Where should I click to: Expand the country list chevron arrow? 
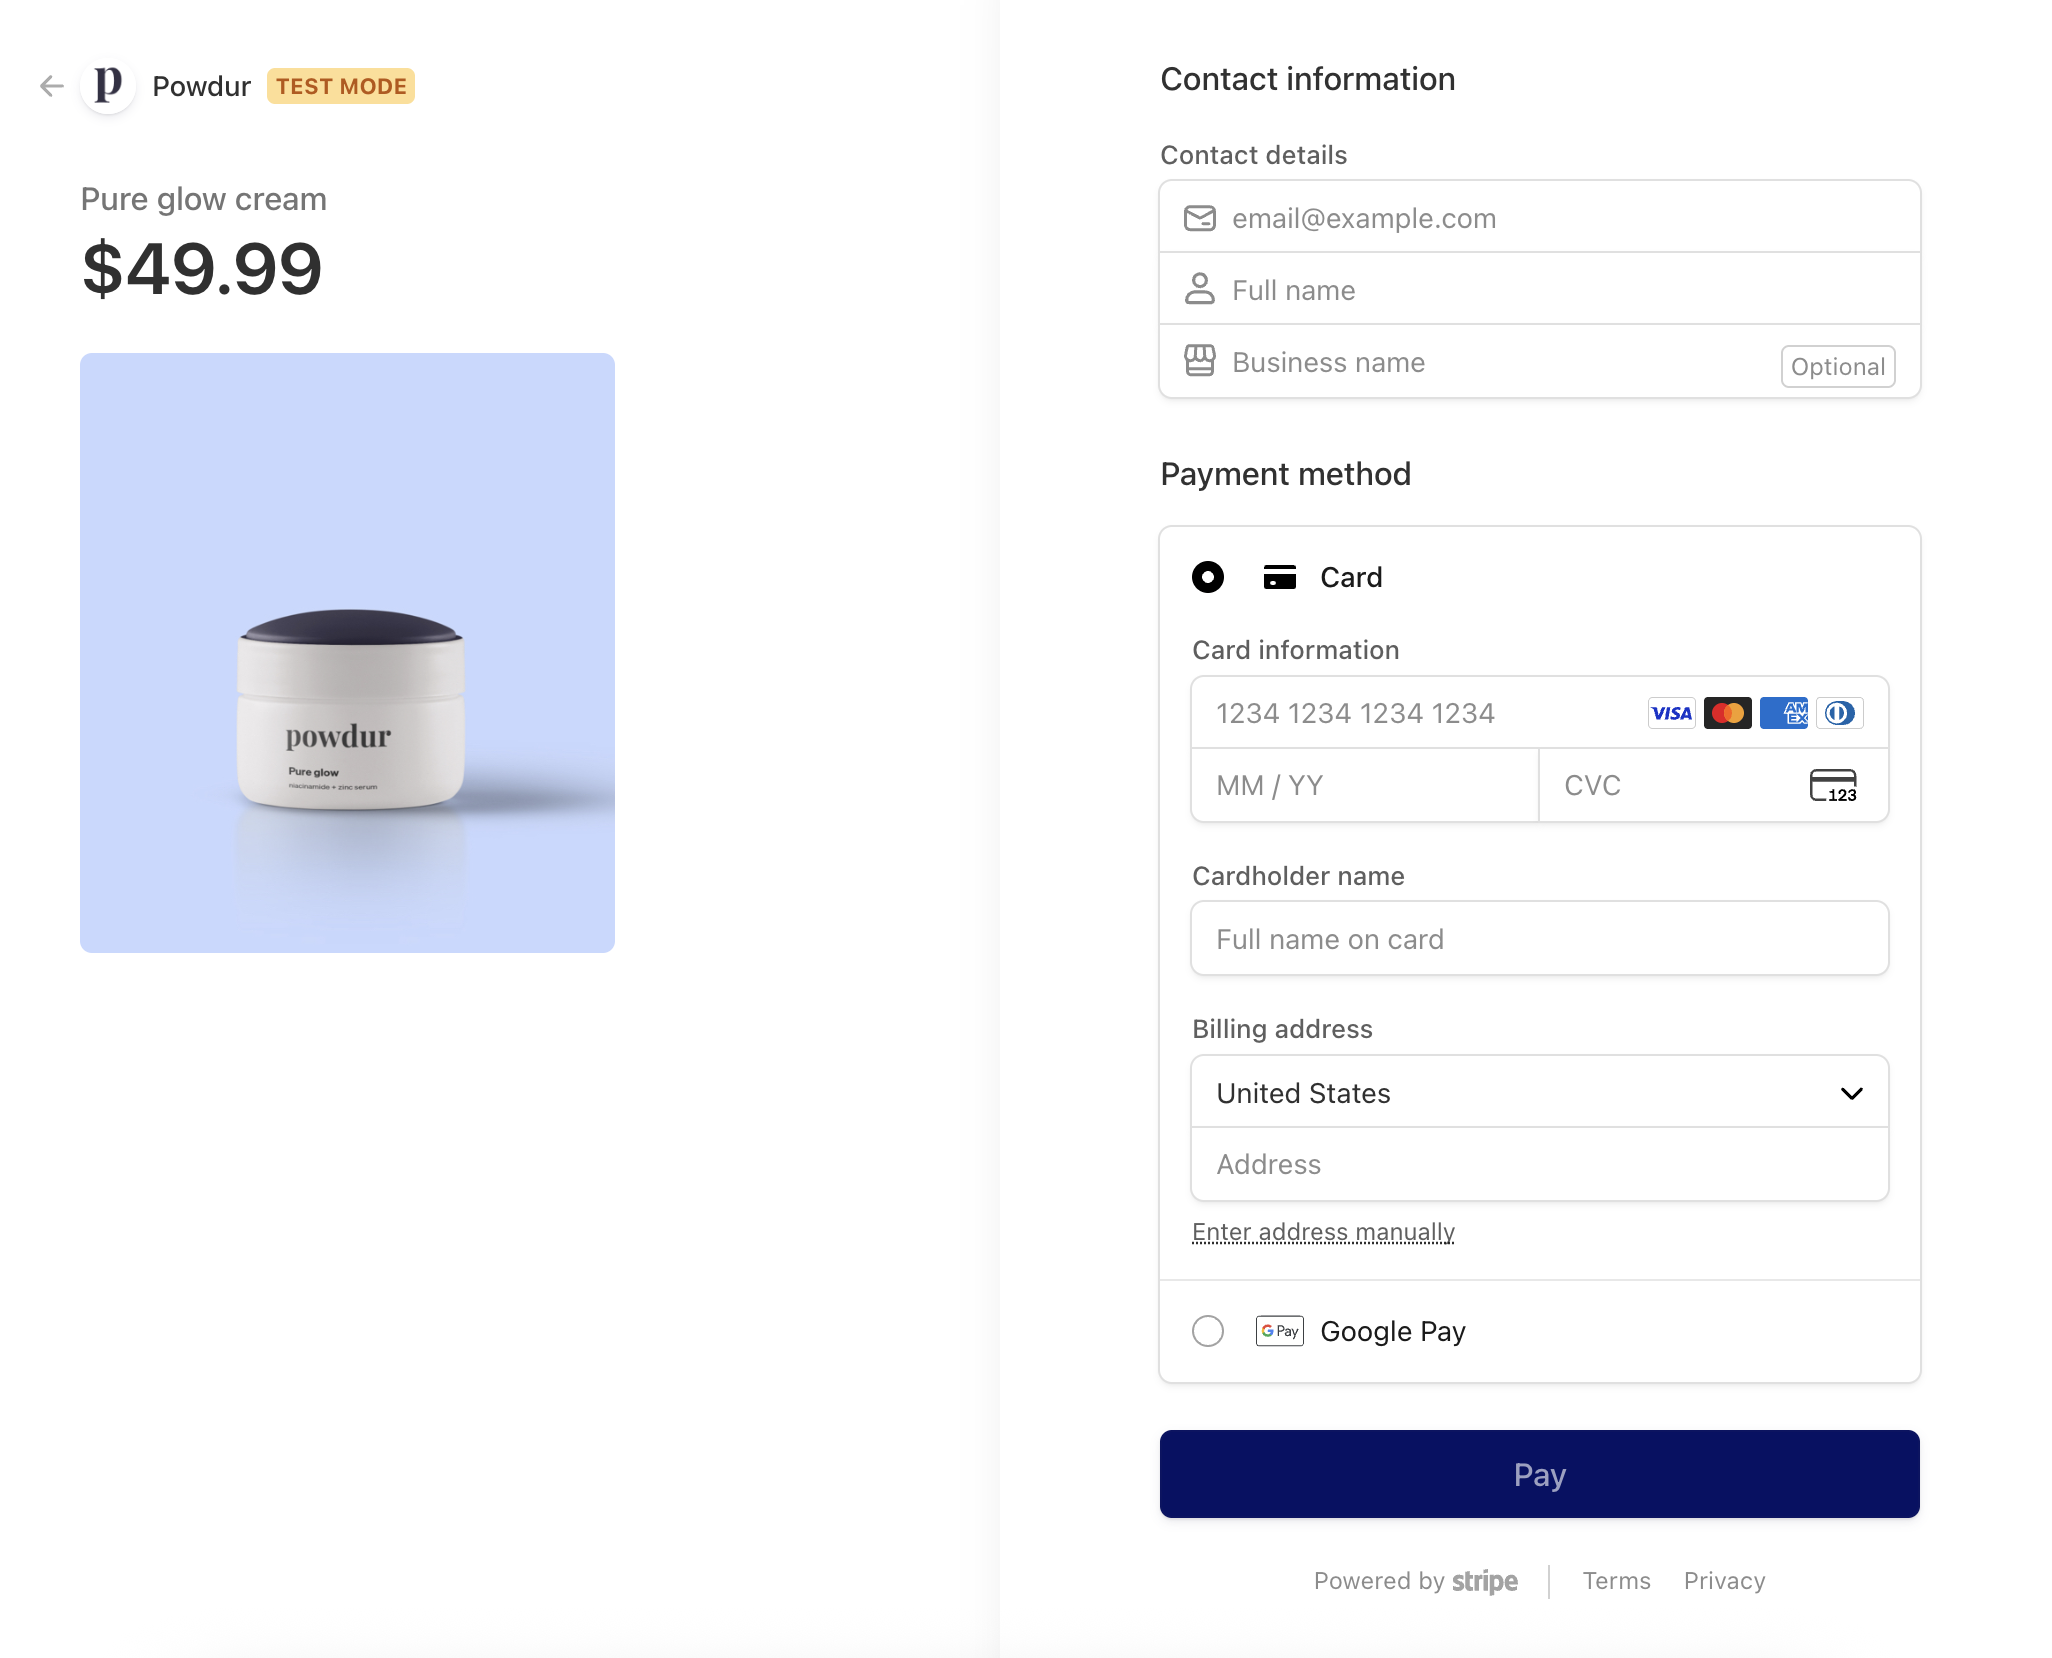tap(1852, 1093)
